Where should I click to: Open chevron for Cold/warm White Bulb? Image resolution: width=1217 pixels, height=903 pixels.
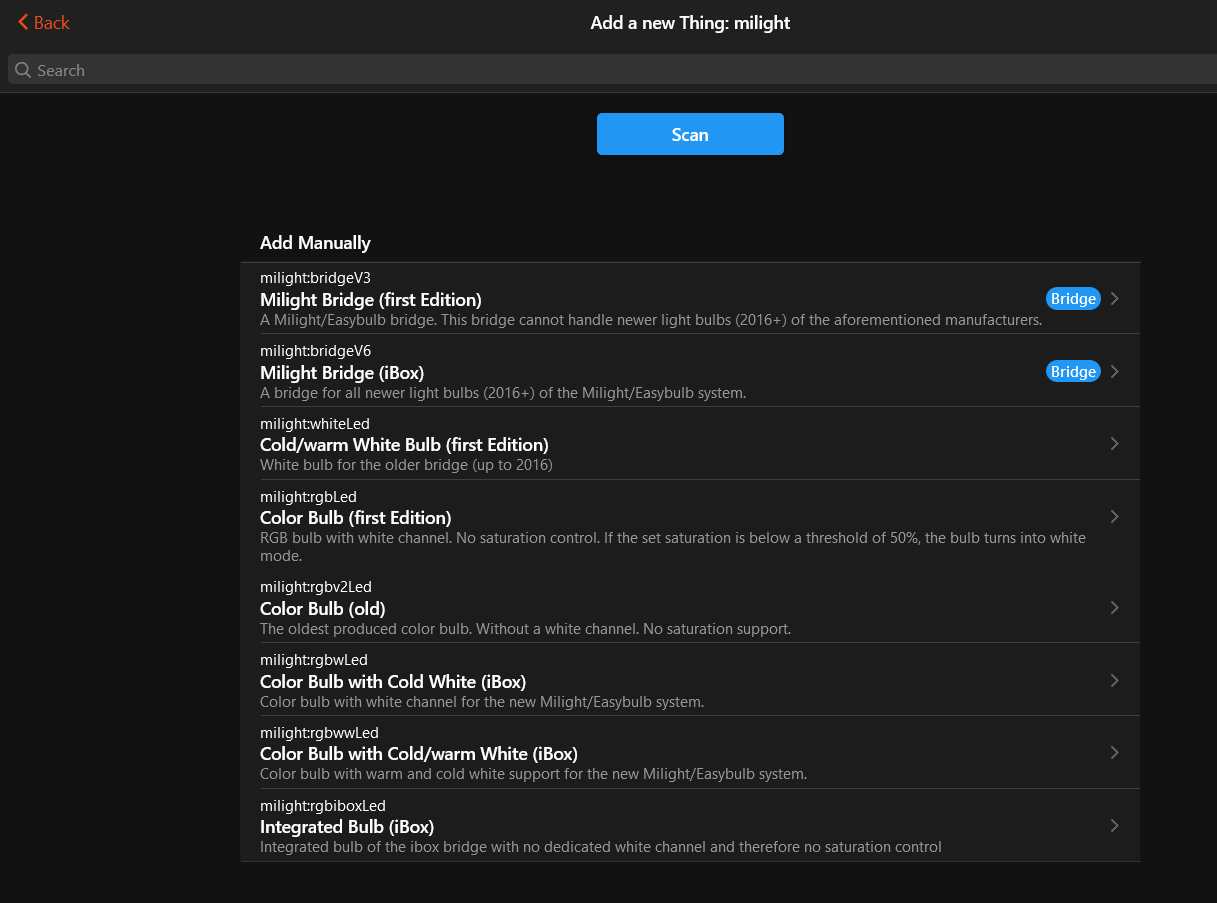1115,443
